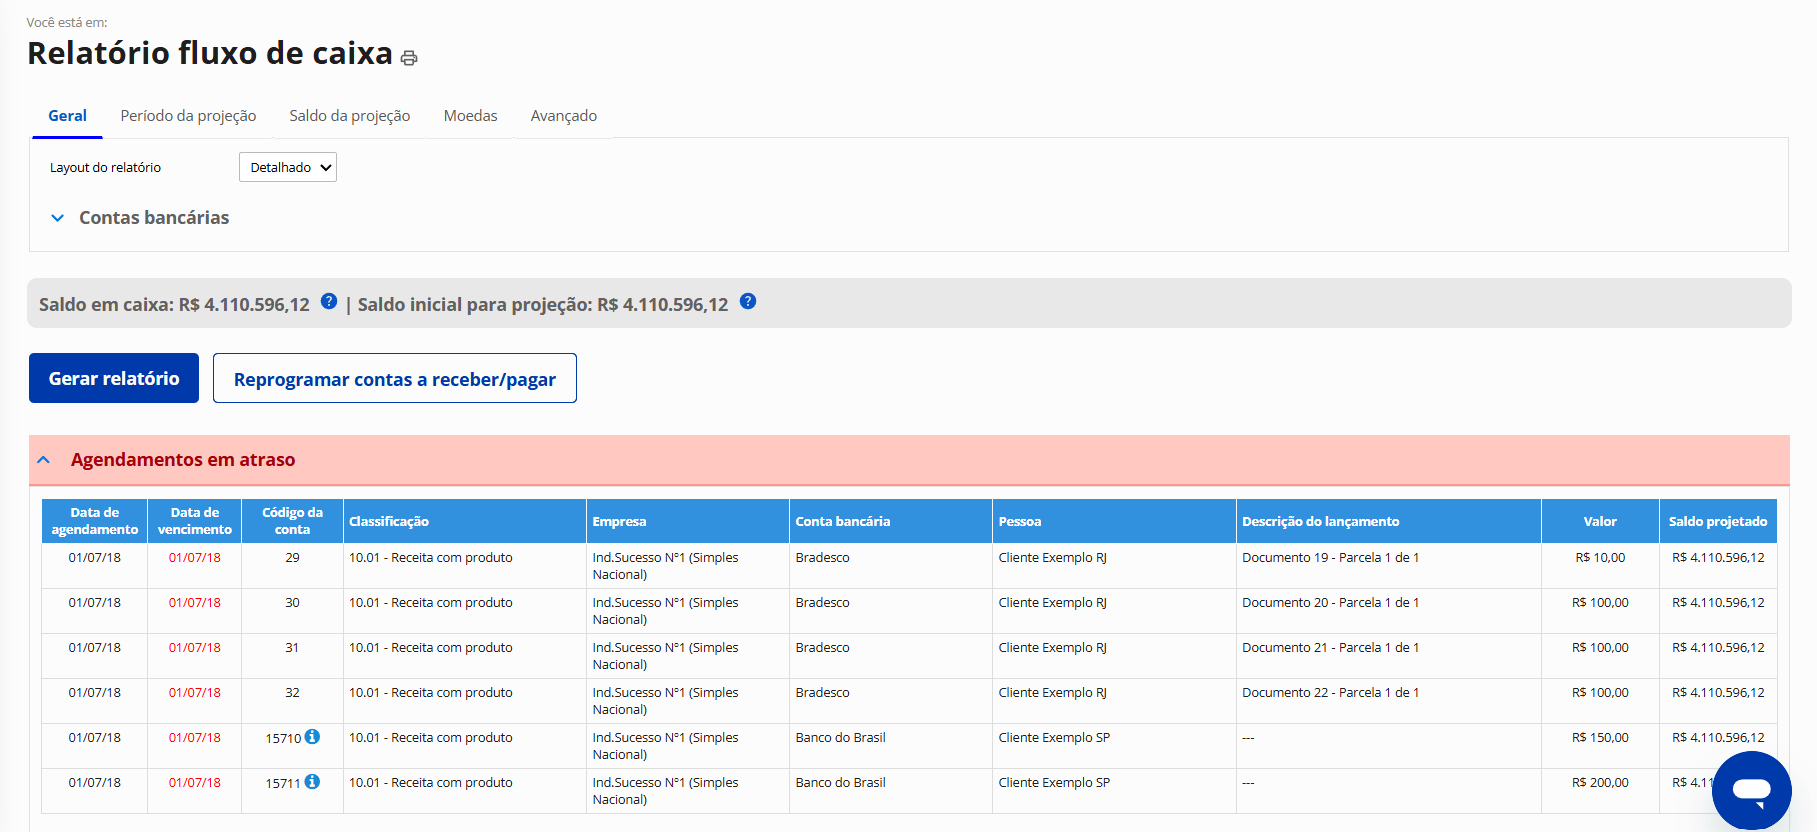
Task: Go to the Avançado tab
Action: (x=563, y=116)
